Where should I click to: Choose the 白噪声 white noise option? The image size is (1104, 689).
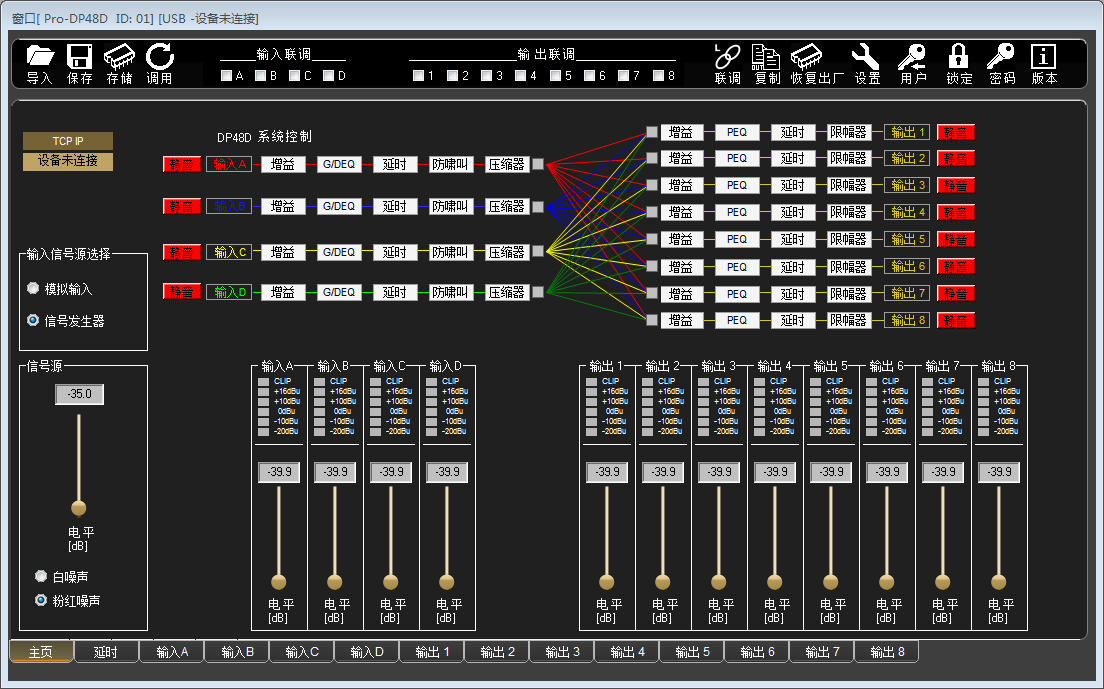coord(41,577)
